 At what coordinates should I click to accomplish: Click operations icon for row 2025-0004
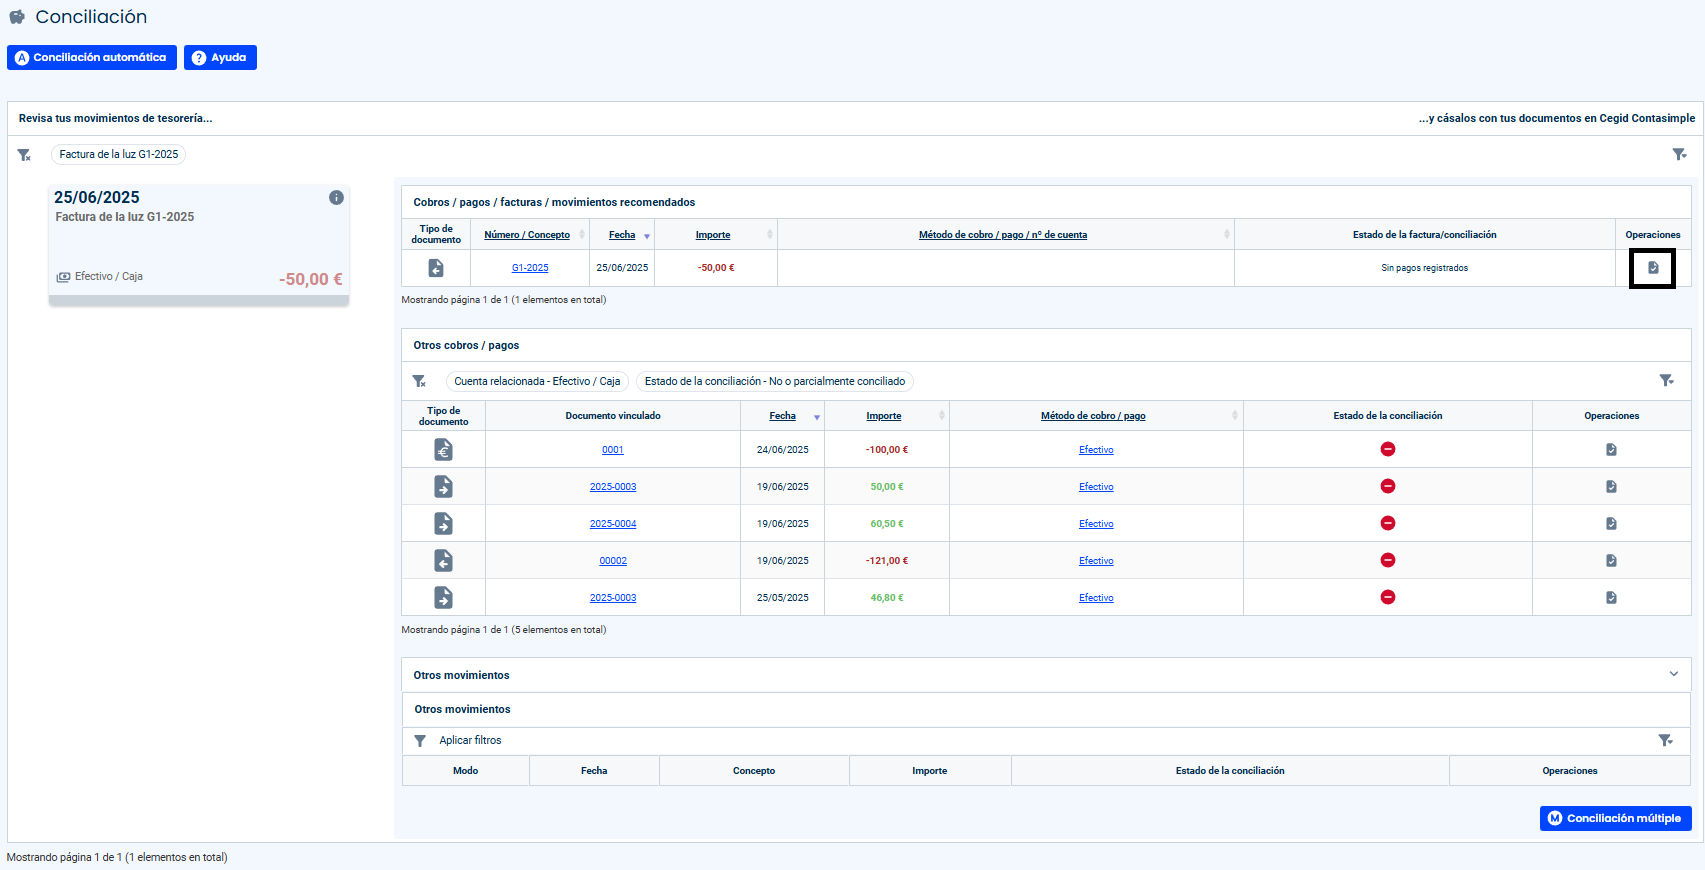pyautogui.click(x=1611, y=524)
